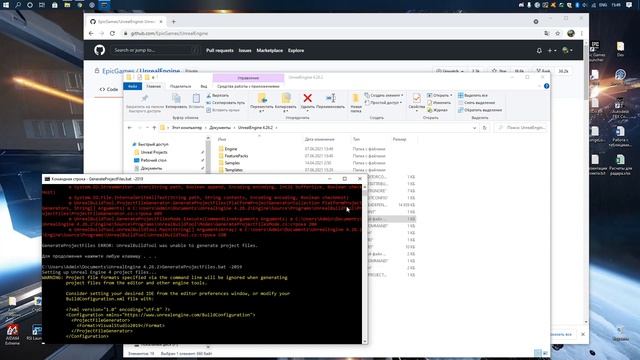Click the Documents breadcrumb in Explorer
Viewport: 640px width, 360px height.
click(220, 128)
